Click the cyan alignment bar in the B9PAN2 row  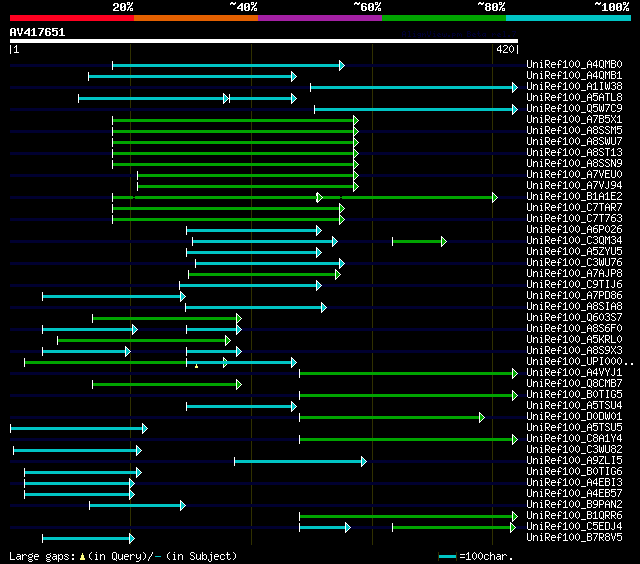(137, 506)
